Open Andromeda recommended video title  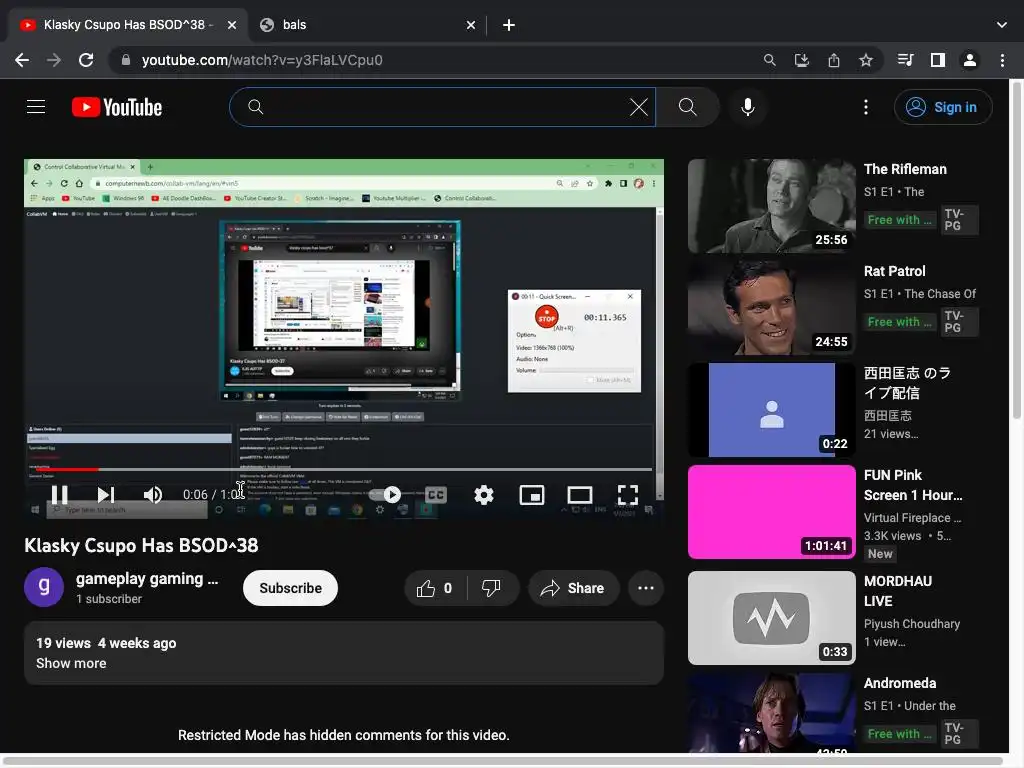pos(900,683)
